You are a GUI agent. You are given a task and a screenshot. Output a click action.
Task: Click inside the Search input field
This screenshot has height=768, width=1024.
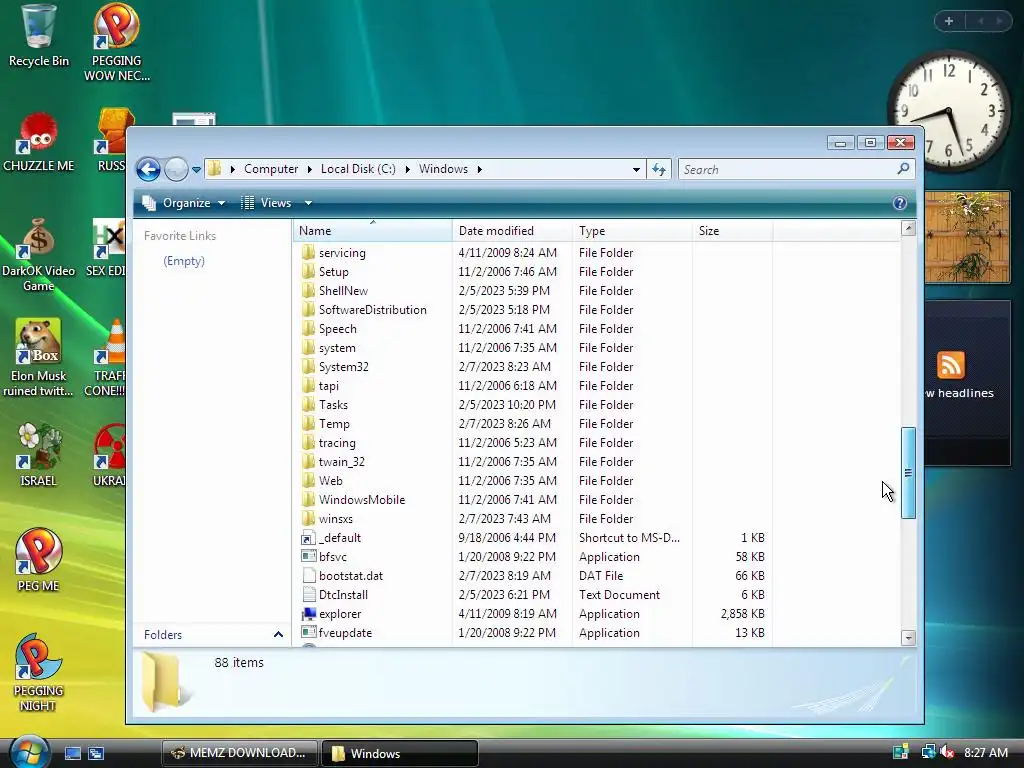point(787,170)
